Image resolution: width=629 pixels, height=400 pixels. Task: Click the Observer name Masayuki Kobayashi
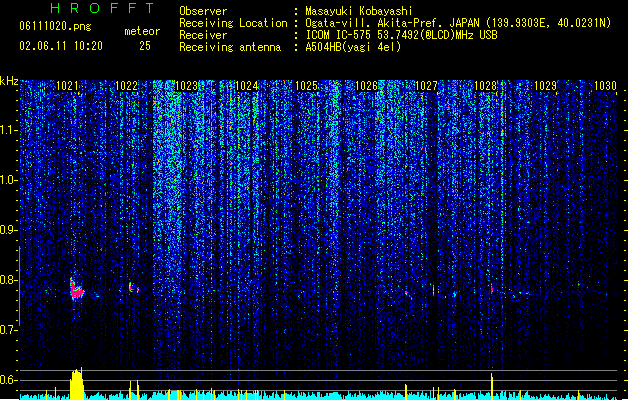click(359, 11)
